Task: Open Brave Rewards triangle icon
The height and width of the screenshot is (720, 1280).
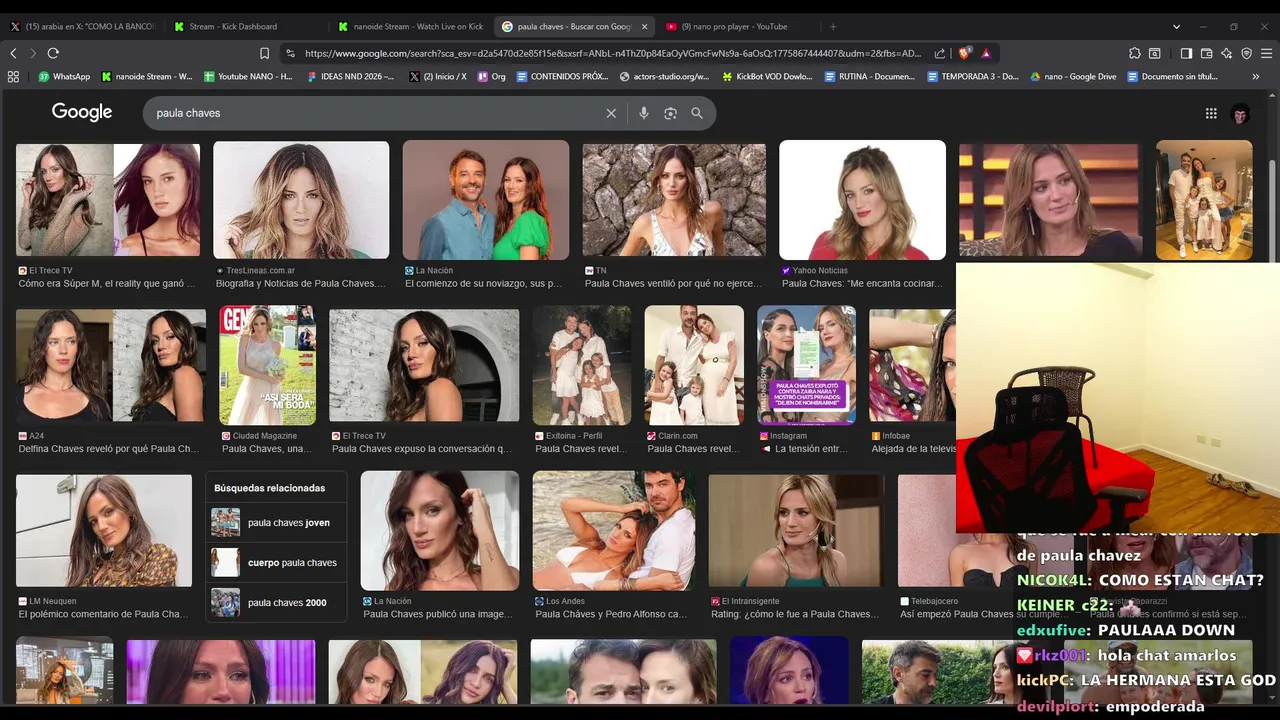Action: [986, 53]
